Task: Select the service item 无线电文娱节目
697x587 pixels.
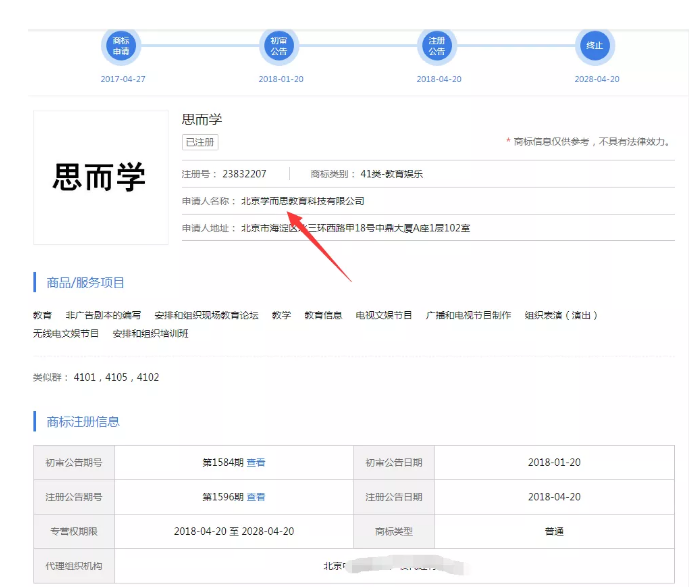Action: (x=66, y=333)
